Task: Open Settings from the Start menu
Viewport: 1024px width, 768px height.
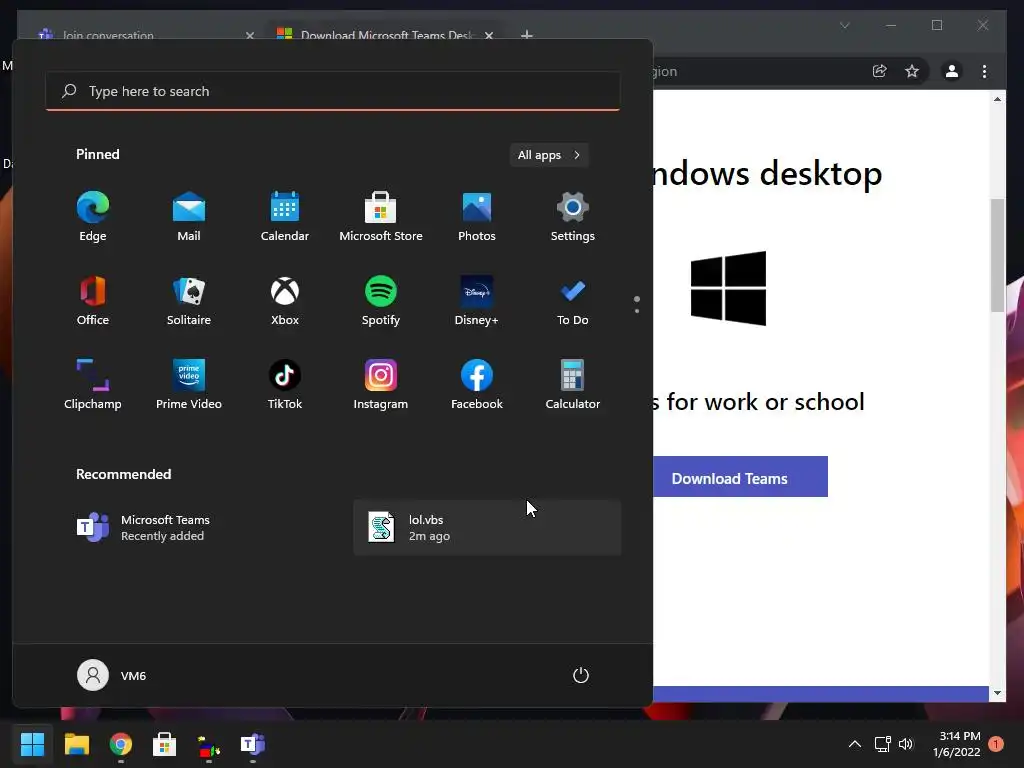Action: click(x=573, y=217)
